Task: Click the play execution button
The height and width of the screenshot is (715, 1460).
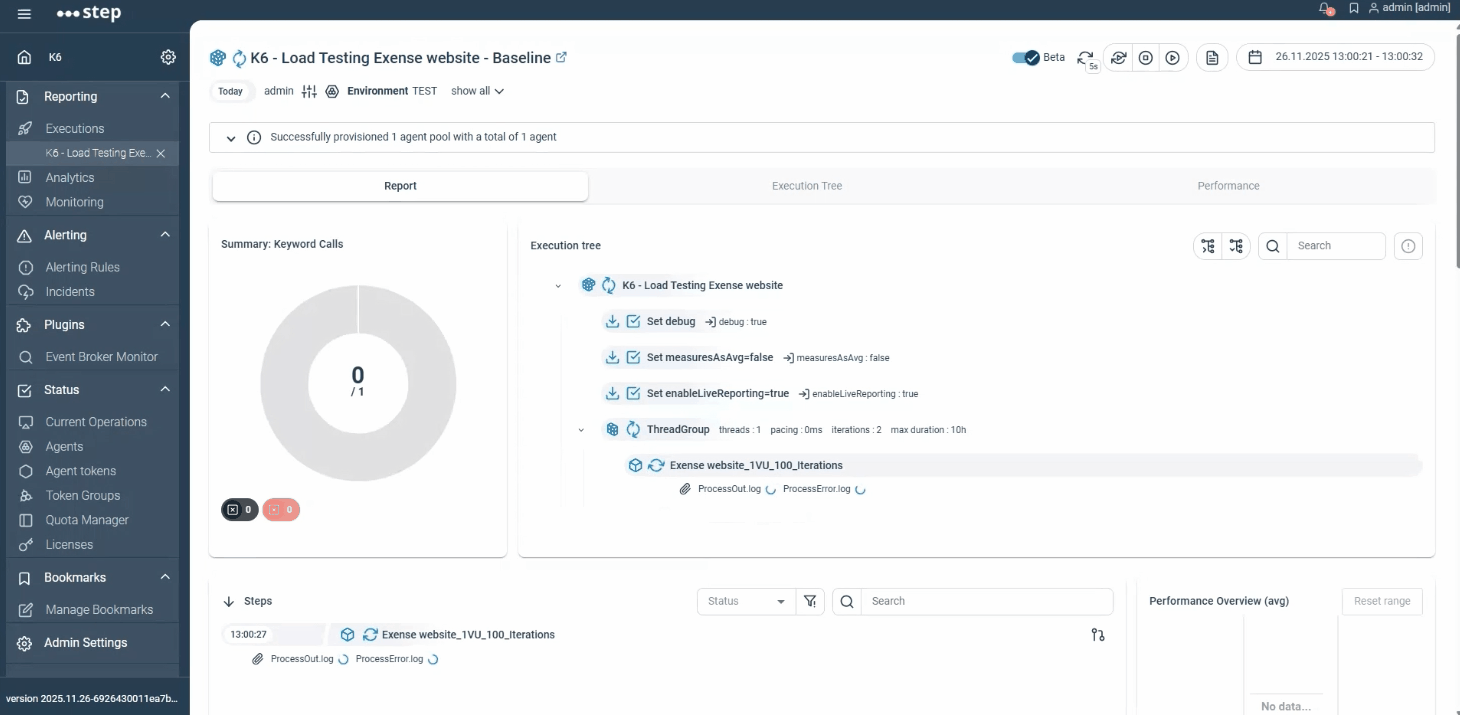Action: pos(1173,58)
